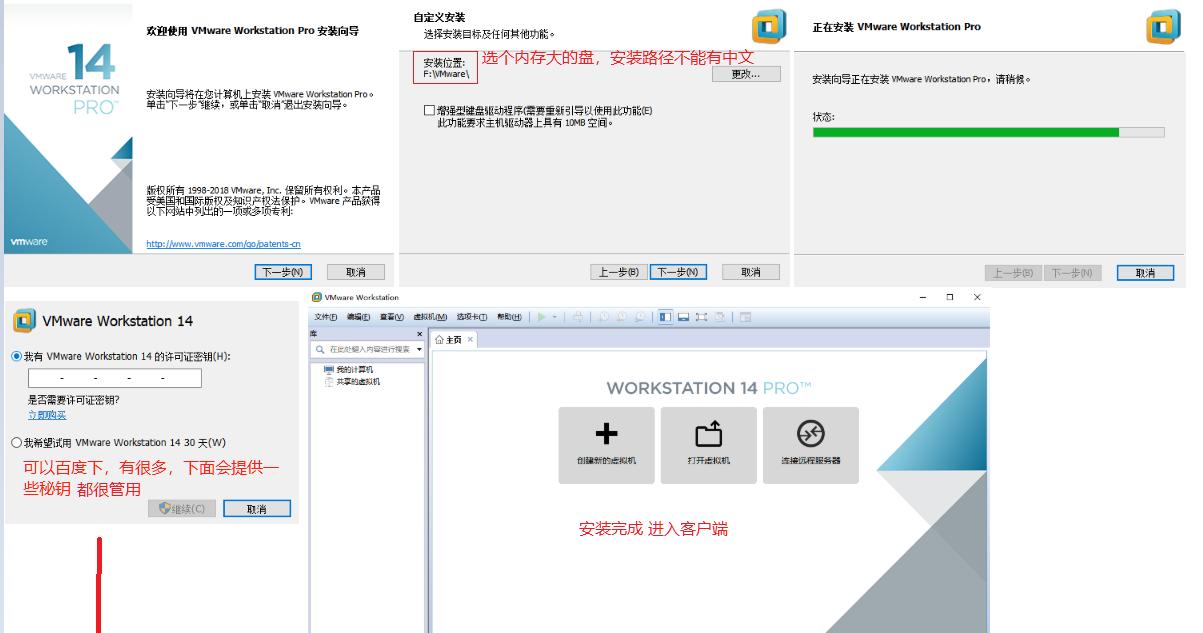Viewport: 1203px width, 633px height.
Task: Select the 30-day trial radio option
Action: click(x=17, y=442)
